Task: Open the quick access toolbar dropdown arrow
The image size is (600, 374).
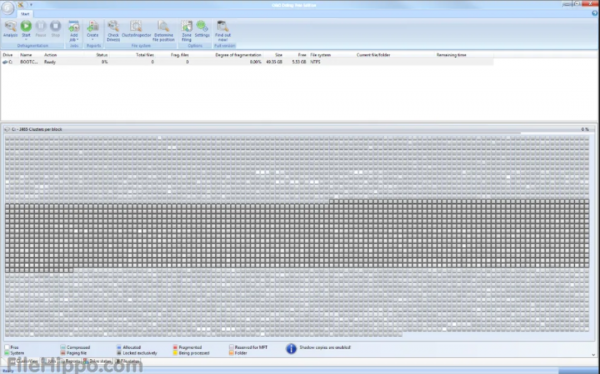Action: tap(31, 5)
